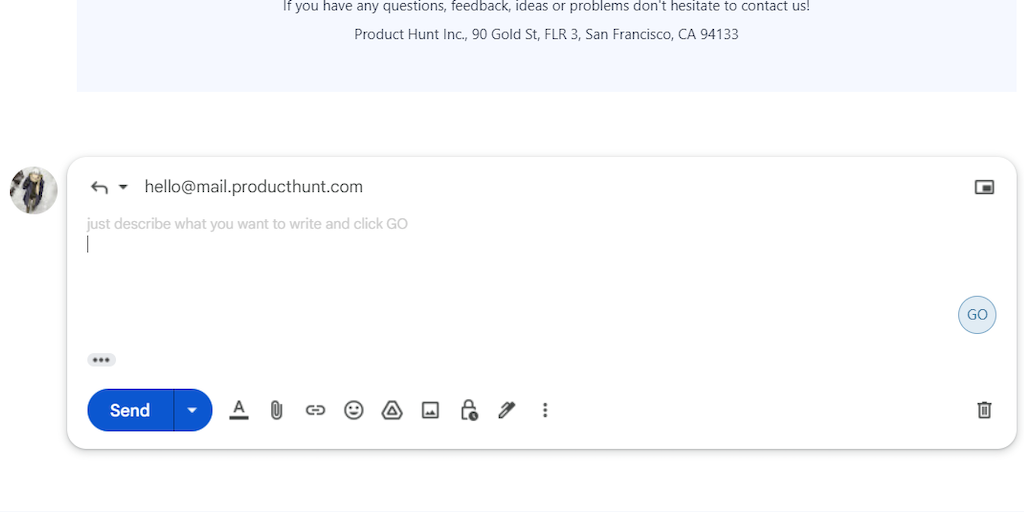Discard the draft with trash icon
The width and height of the screenshot is (1024, 512).
click(x=984, y=410)
